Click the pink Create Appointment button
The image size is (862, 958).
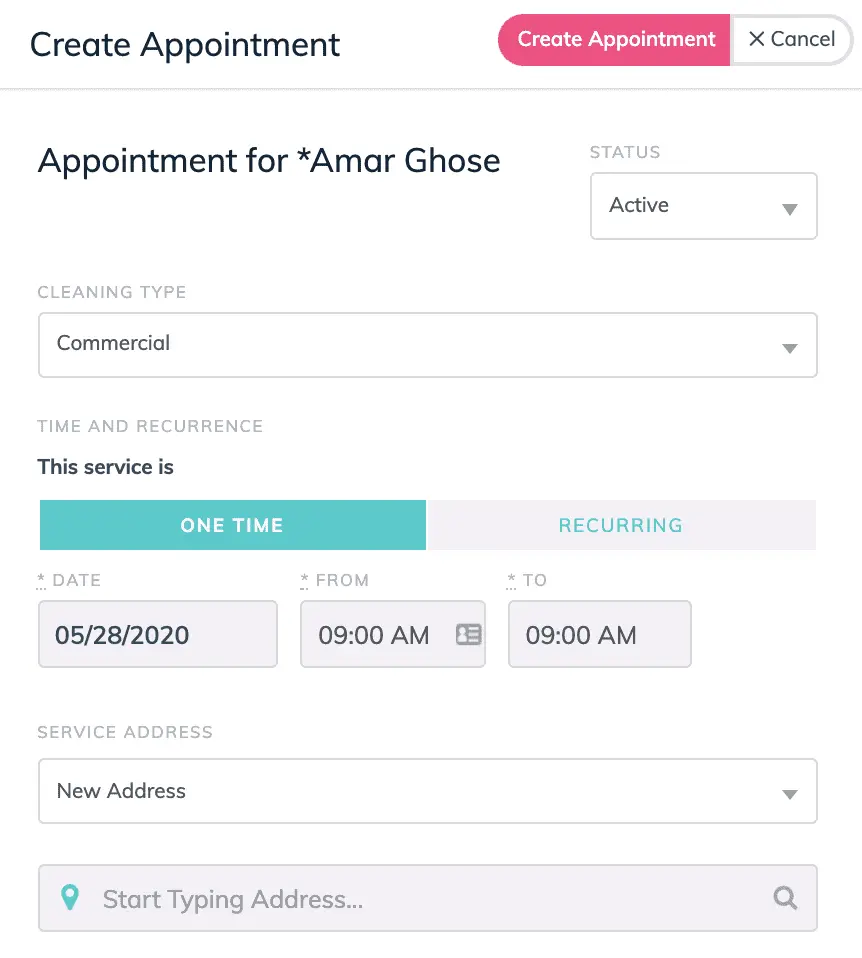tap(615, 40)
